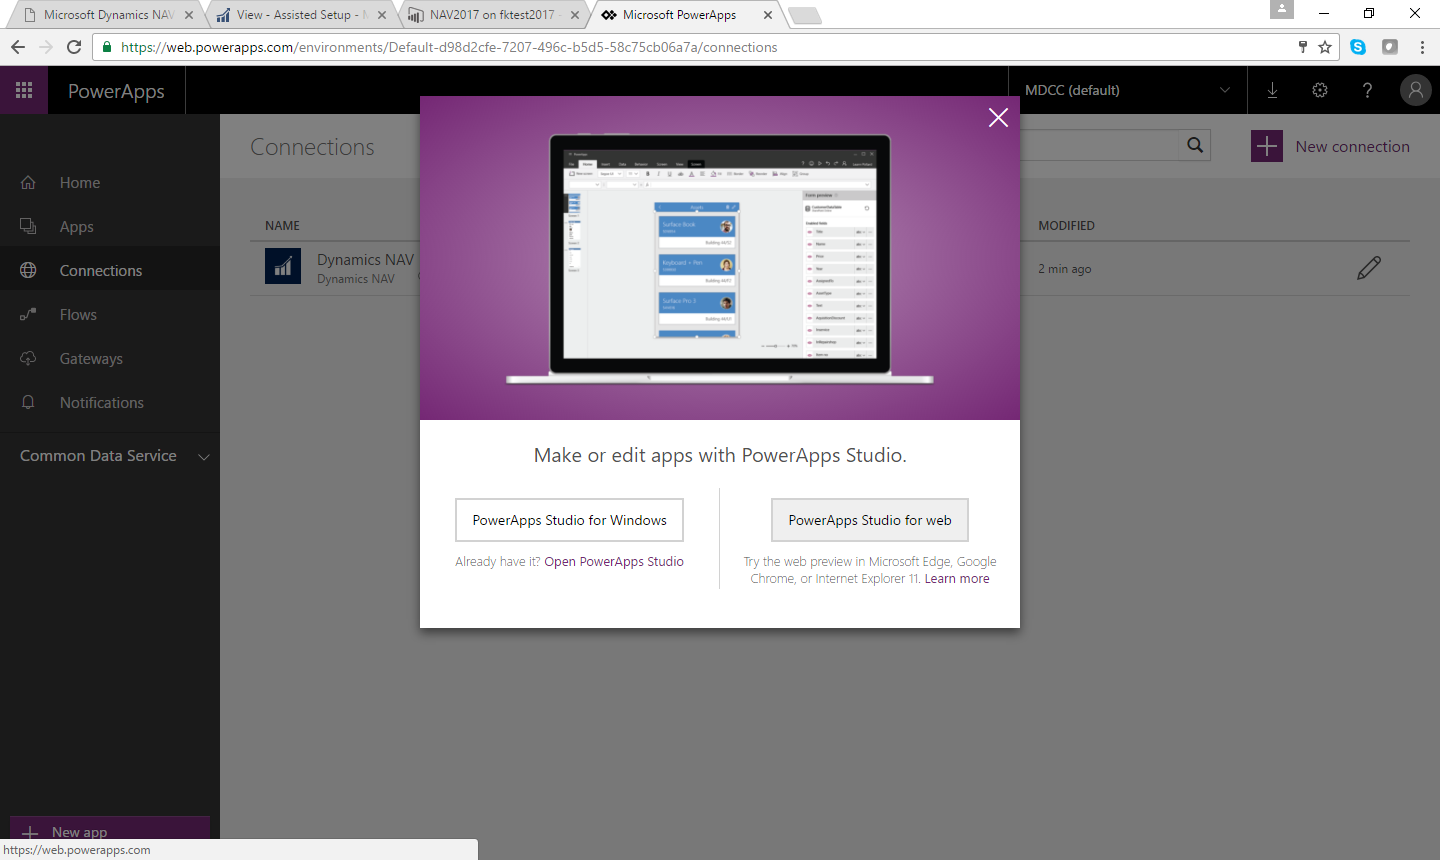The width and height of the screenshot is (1440, 860).
Task: Click the search magnifier icon
Action: coord(1195,146)
